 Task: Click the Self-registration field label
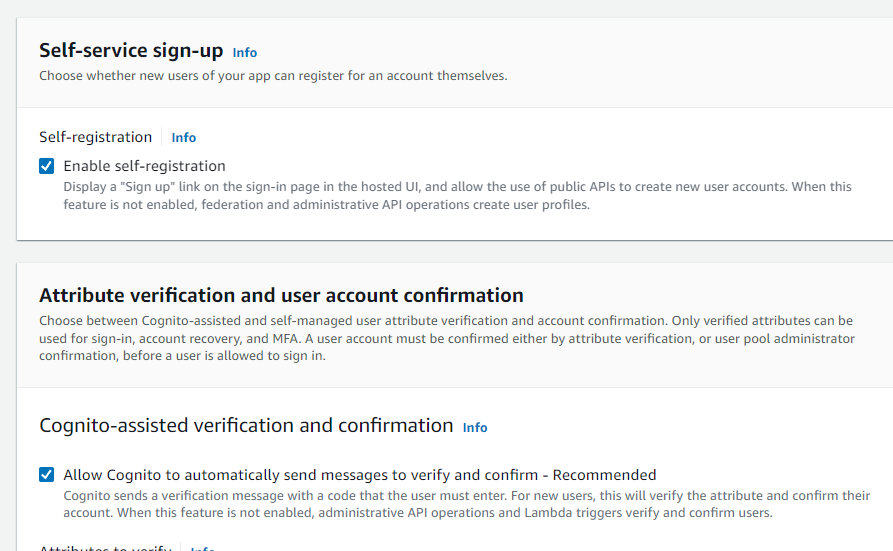[x=96, y=137]
